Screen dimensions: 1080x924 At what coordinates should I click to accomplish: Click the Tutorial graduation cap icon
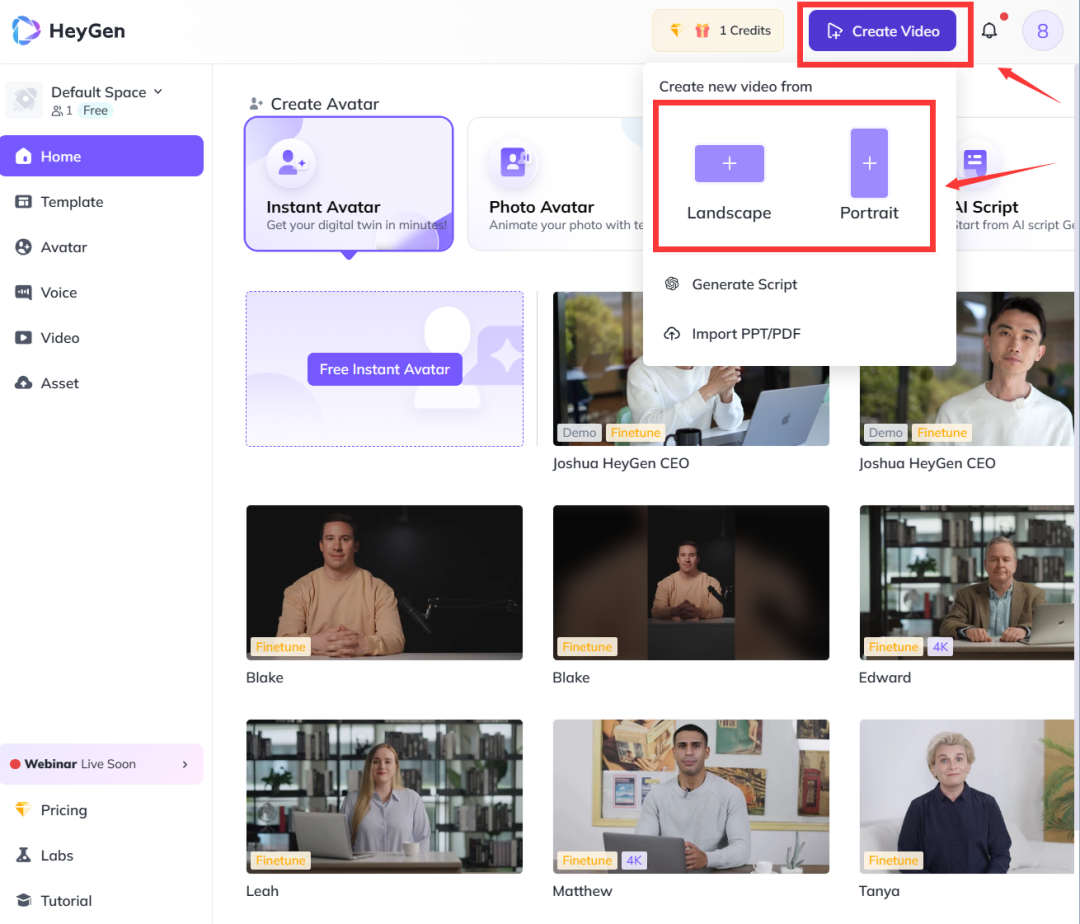click(23, 901)
